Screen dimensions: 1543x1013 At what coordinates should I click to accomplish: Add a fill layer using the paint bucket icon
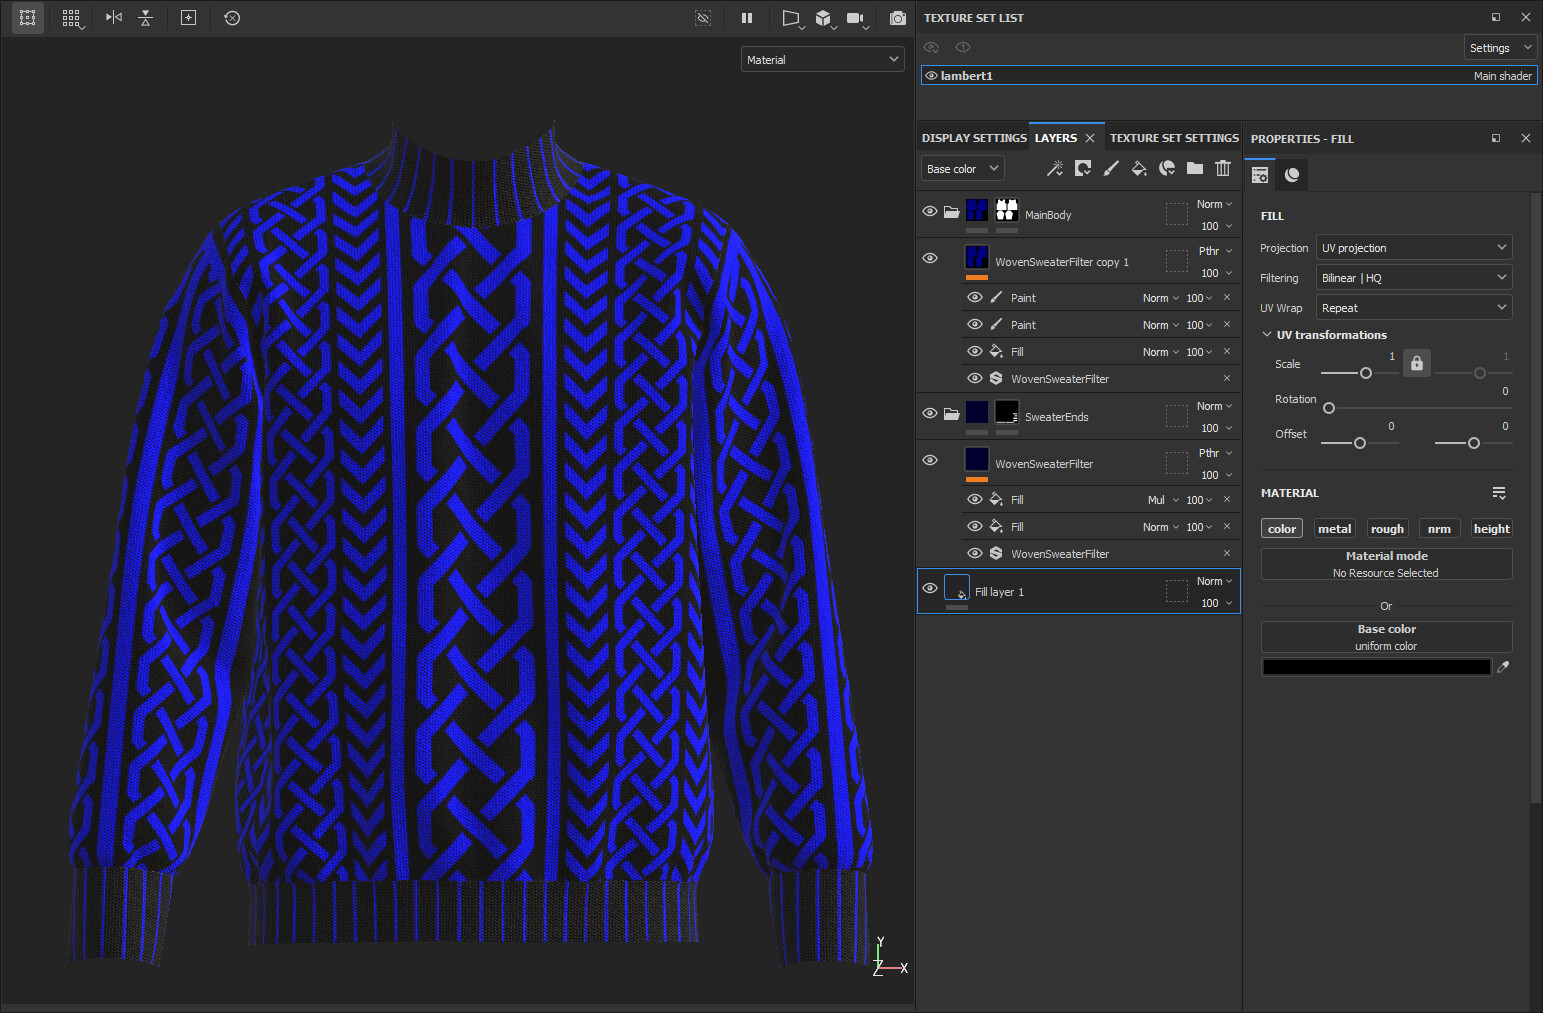[x=1139, y=168]
